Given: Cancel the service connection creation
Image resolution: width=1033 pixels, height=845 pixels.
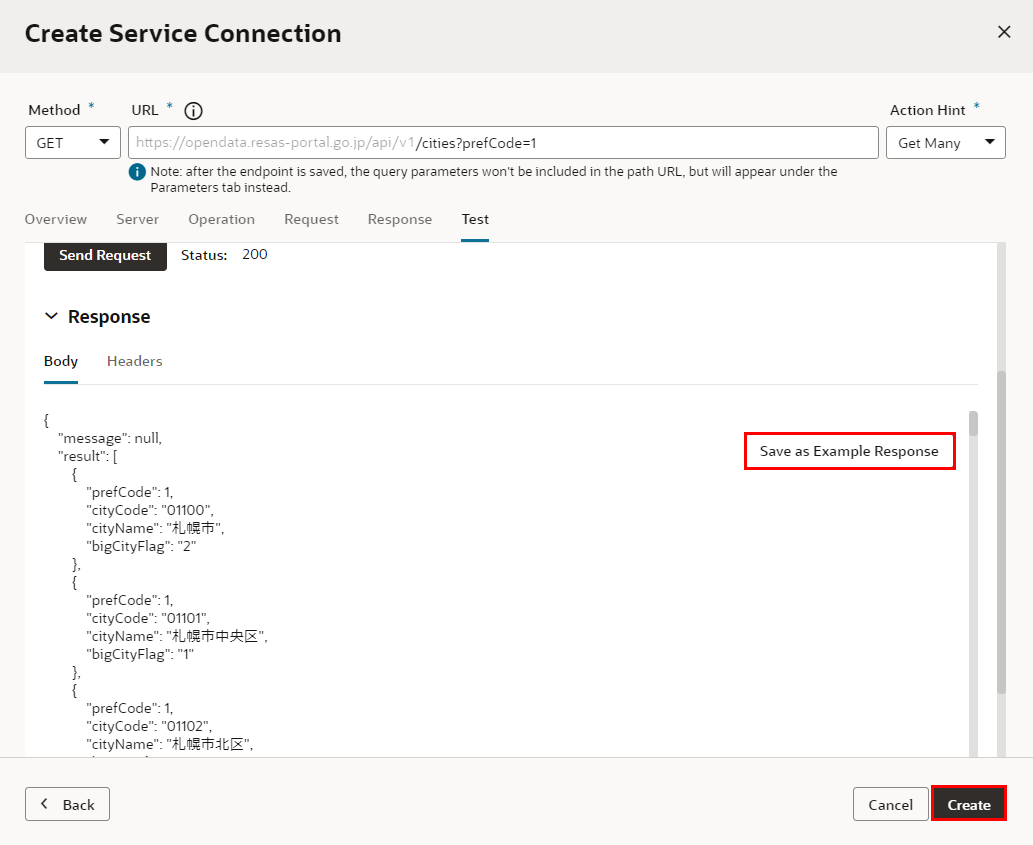Looking at the screenshot, I should click(x=890, y=804).
